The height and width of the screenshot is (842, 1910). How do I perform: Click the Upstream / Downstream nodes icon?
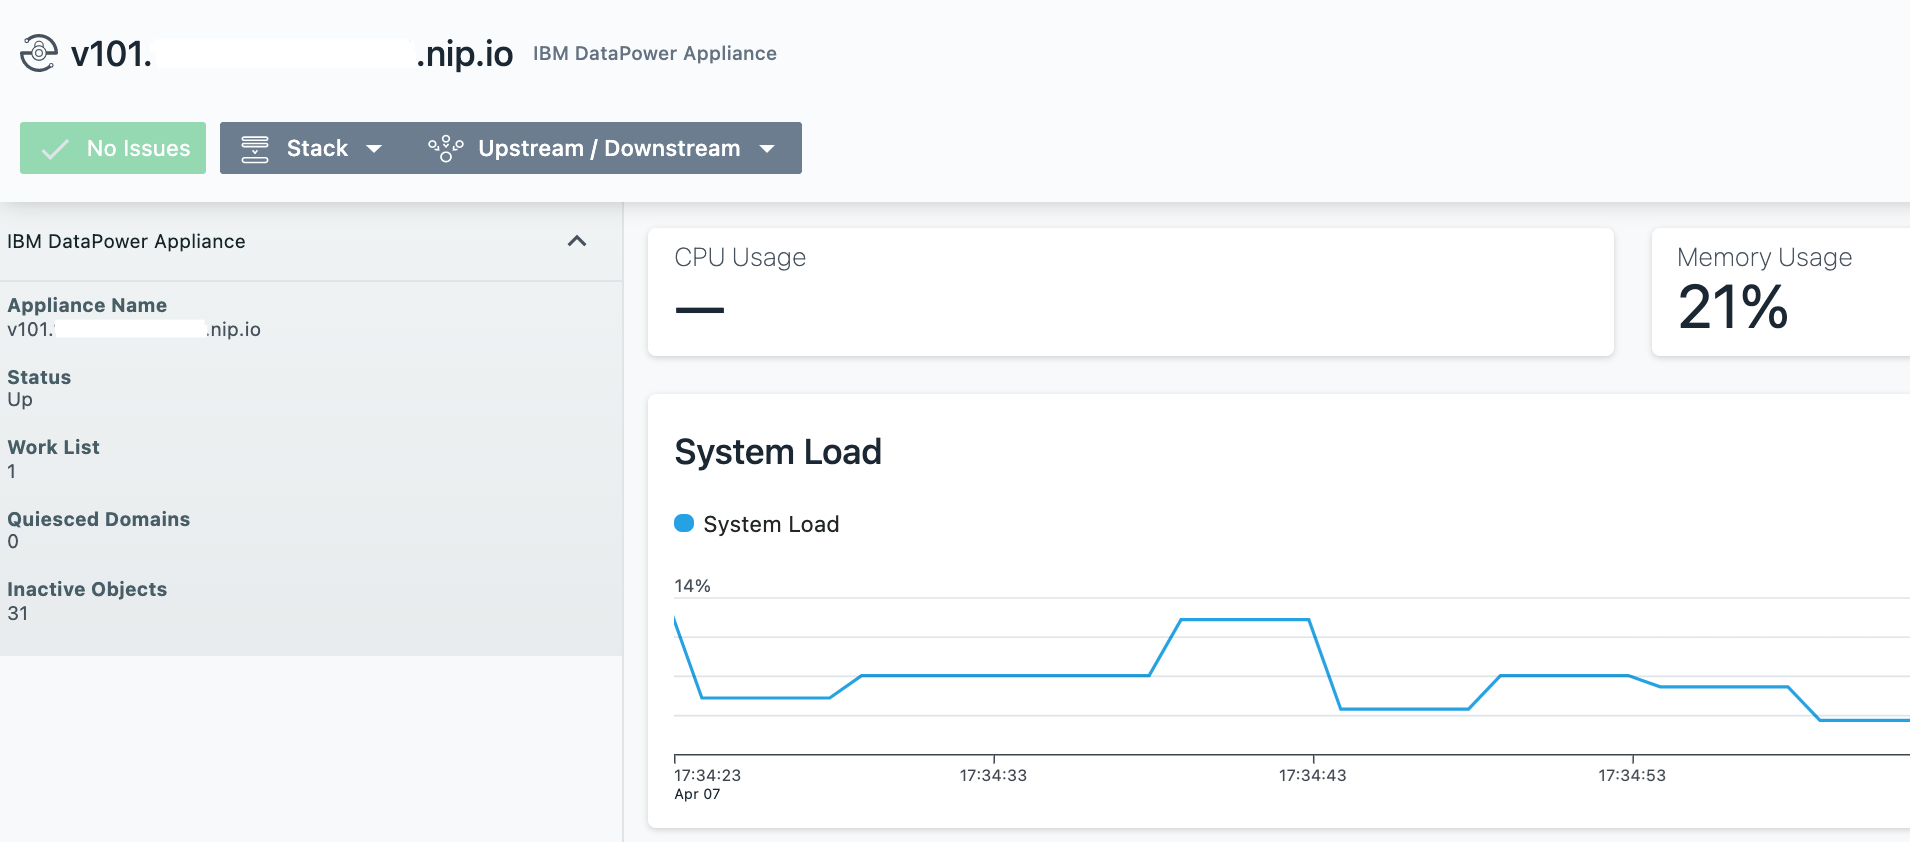tap(445, 149)
